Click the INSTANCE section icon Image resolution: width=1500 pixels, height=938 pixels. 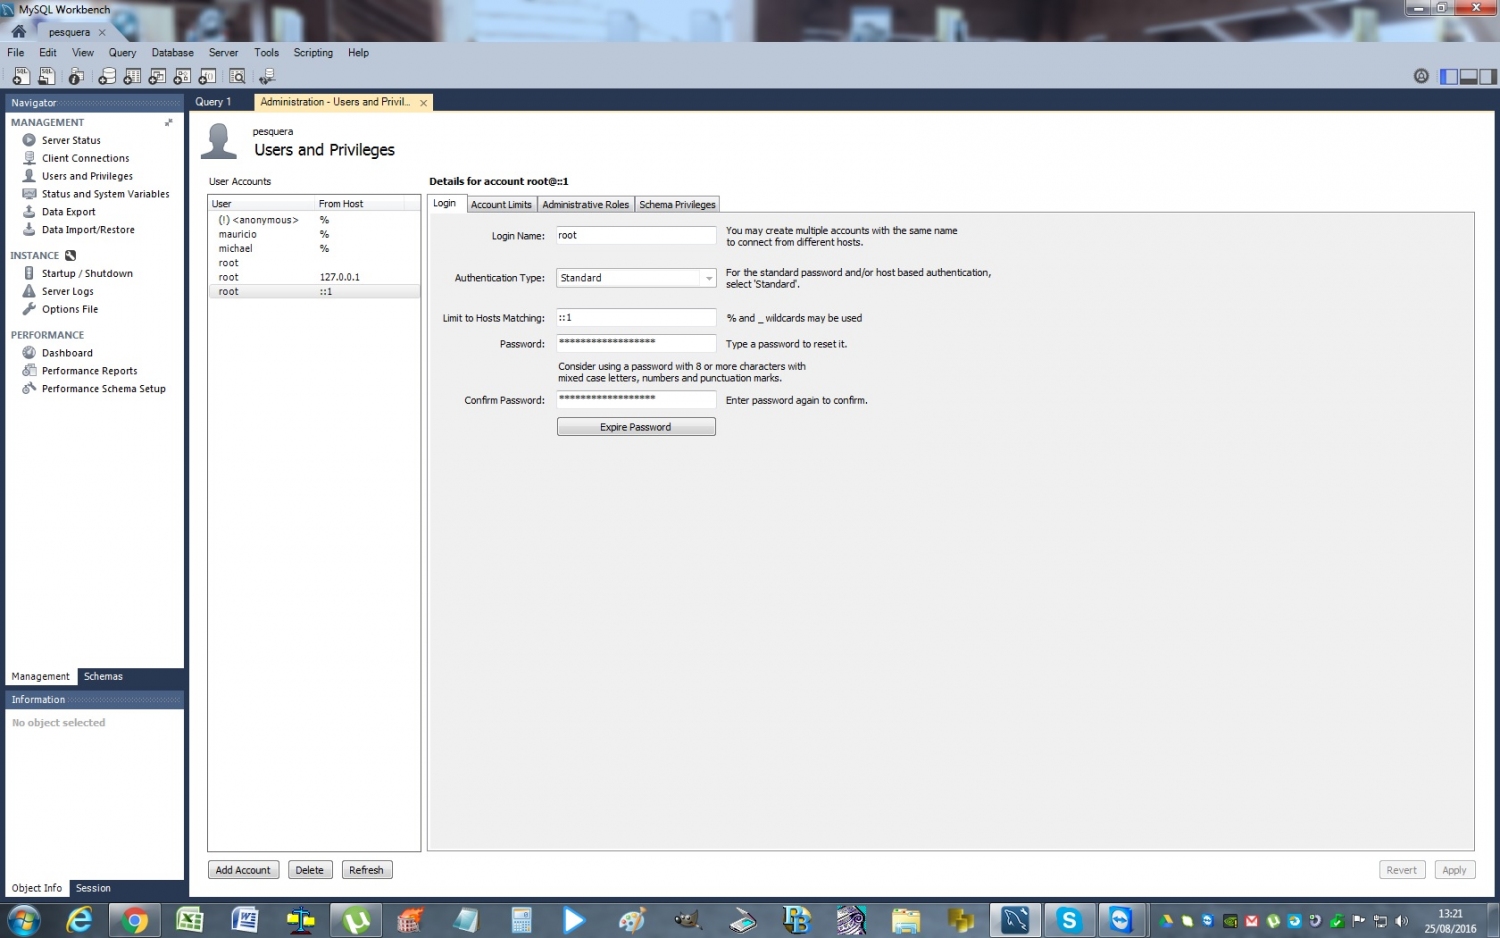coord(70,256)
